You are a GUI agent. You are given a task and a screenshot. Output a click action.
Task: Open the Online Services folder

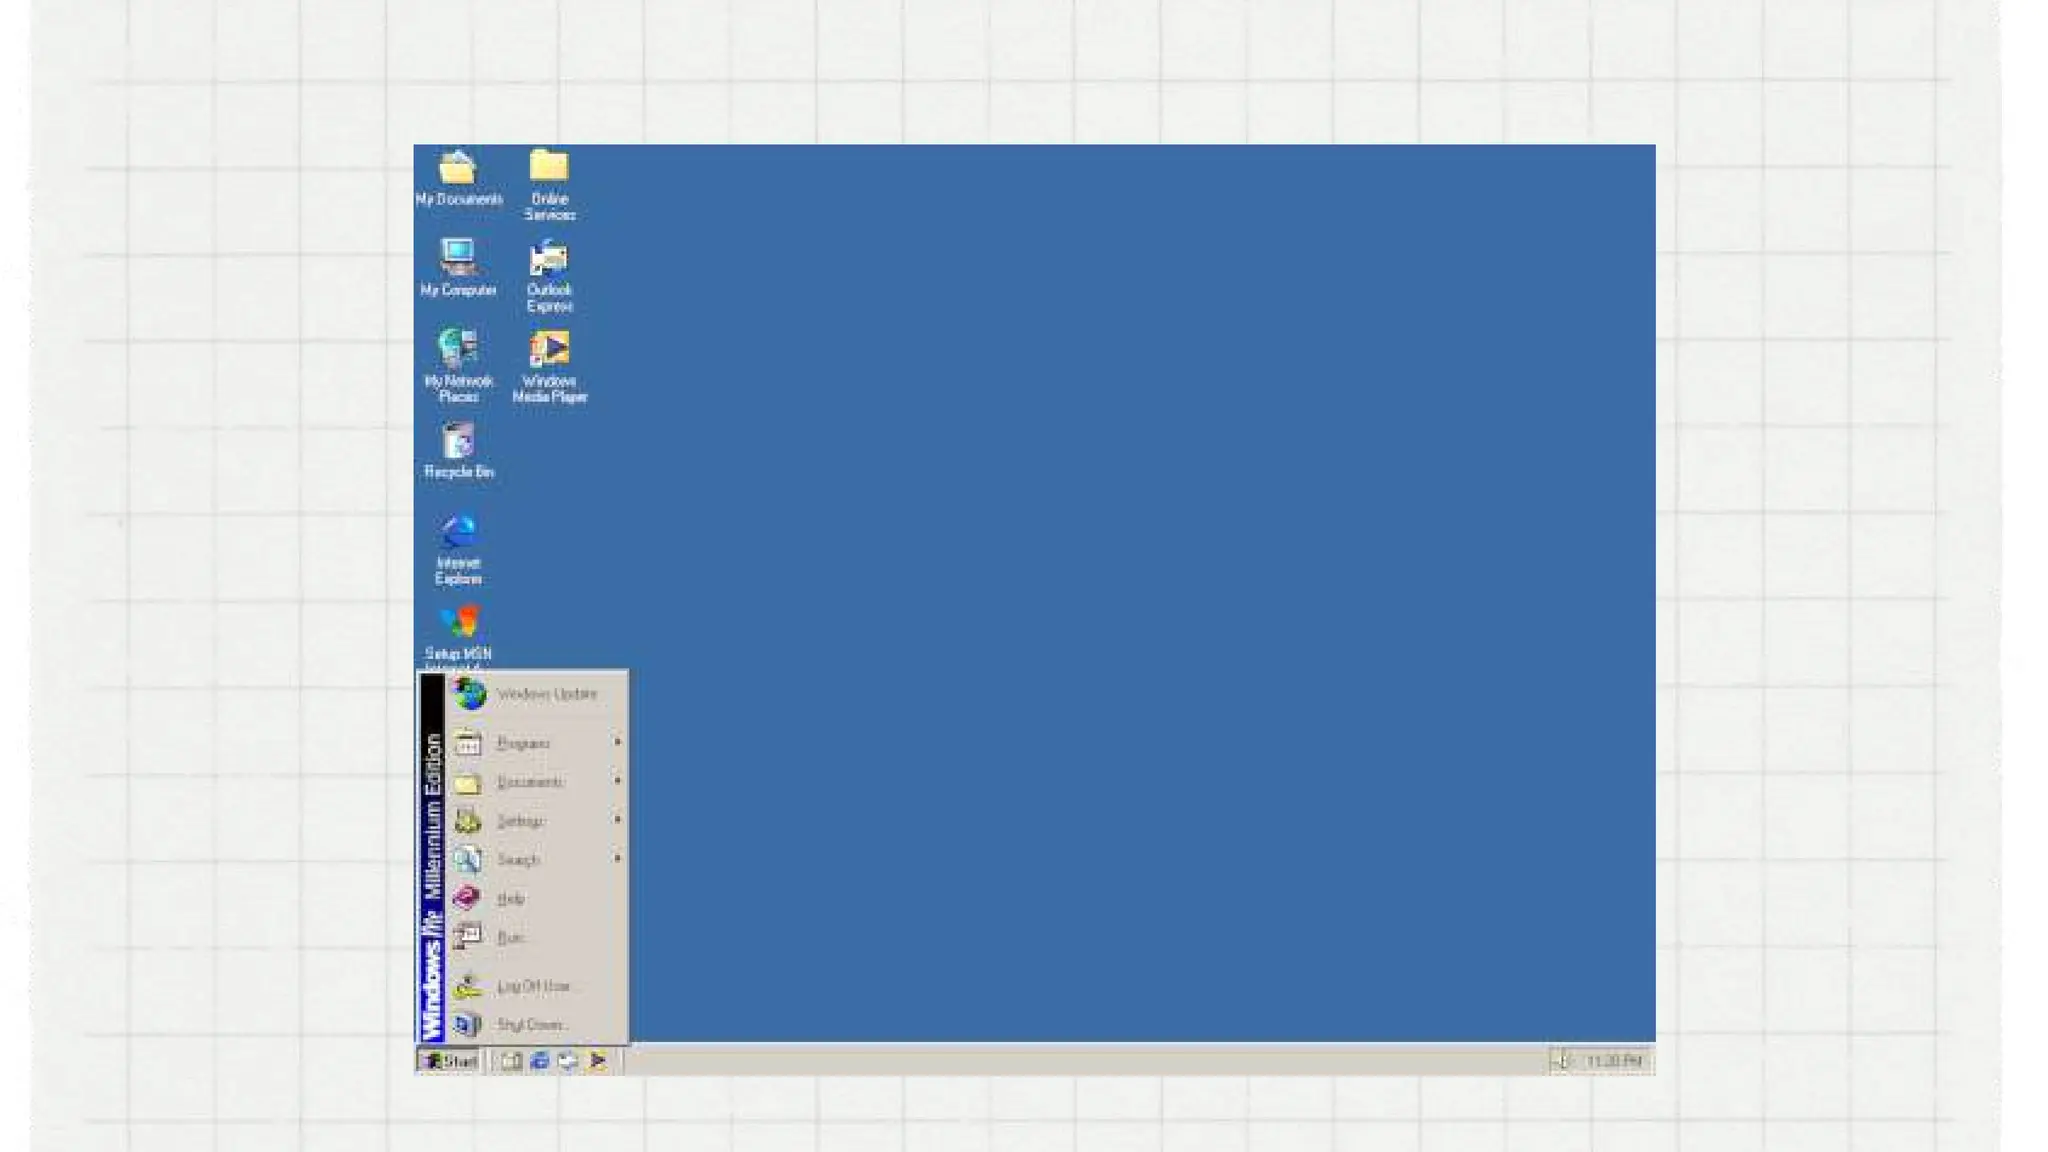point(549,168)
